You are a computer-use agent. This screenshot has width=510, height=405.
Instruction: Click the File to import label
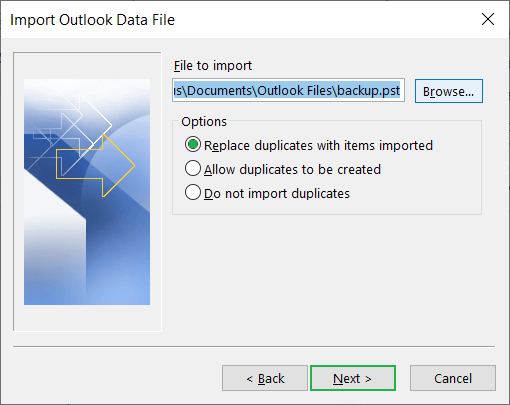(x=213, y=65)
